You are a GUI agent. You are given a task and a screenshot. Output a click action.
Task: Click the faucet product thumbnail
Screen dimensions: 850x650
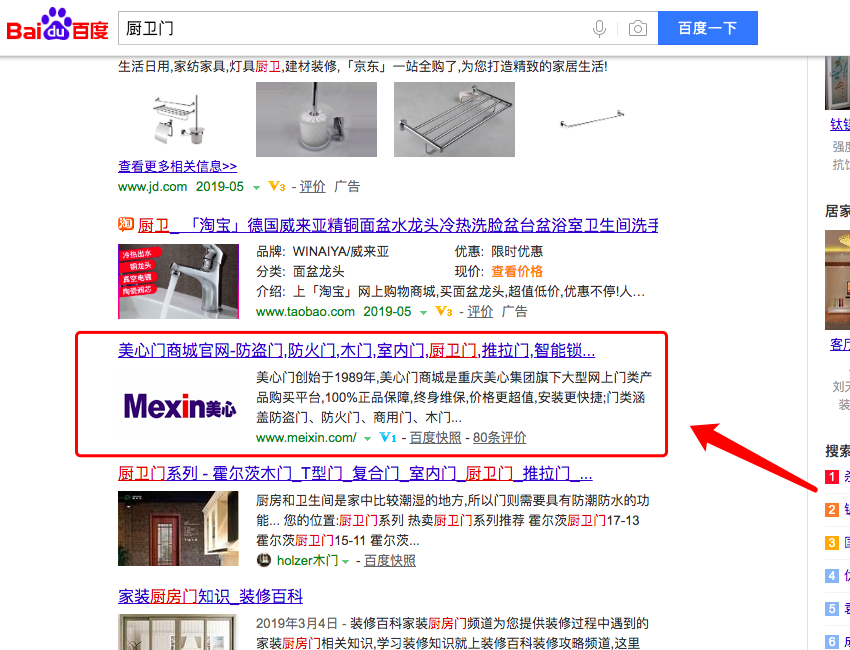[x=178, y=281]
